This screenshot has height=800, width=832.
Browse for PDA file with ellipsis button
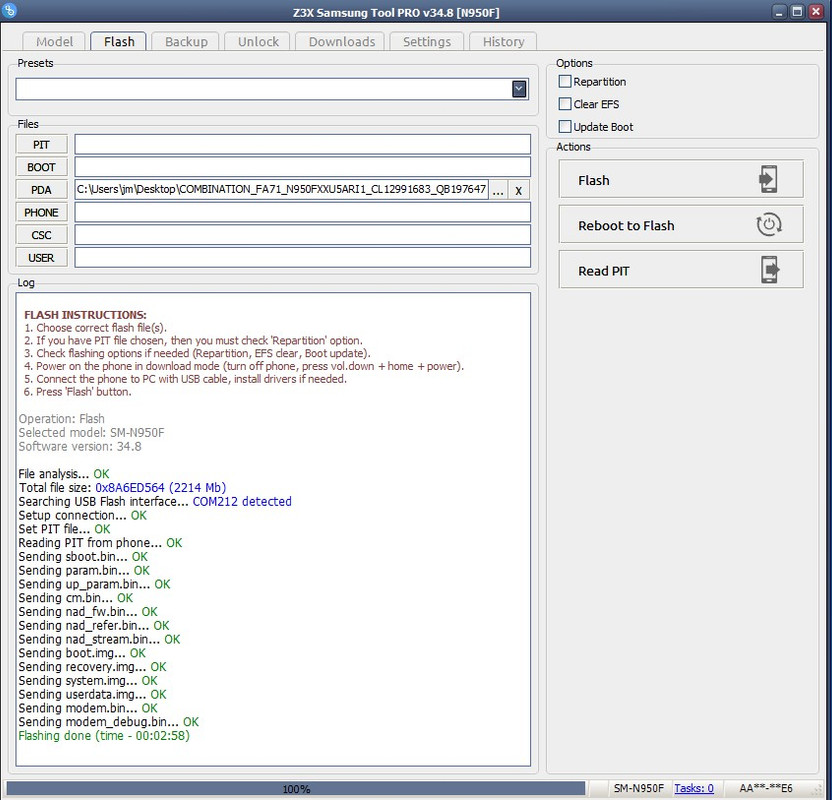click(x=498, y=190)
